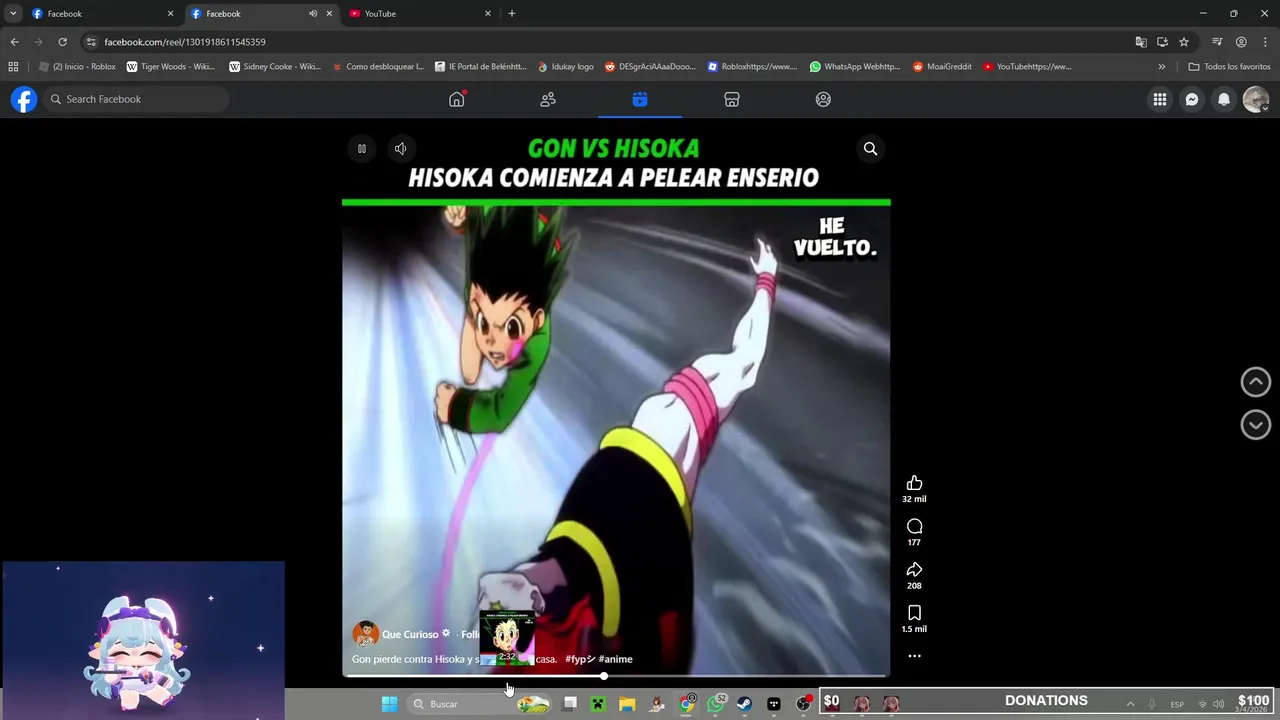Open the reel search magnifier icon
1280x720 pixels.
click(x=870, y=148)
